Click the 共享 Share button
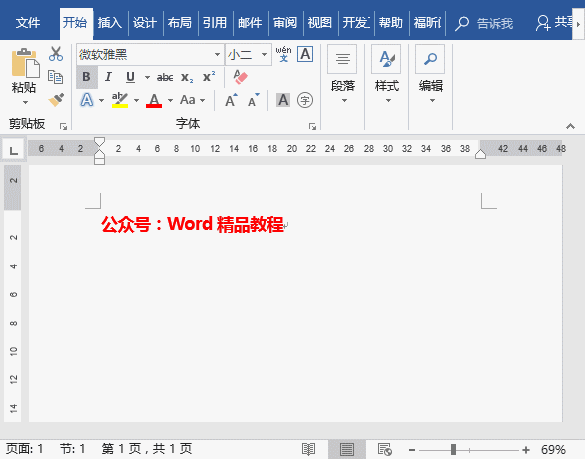This screenshot has width=585, height=459. 553,22
